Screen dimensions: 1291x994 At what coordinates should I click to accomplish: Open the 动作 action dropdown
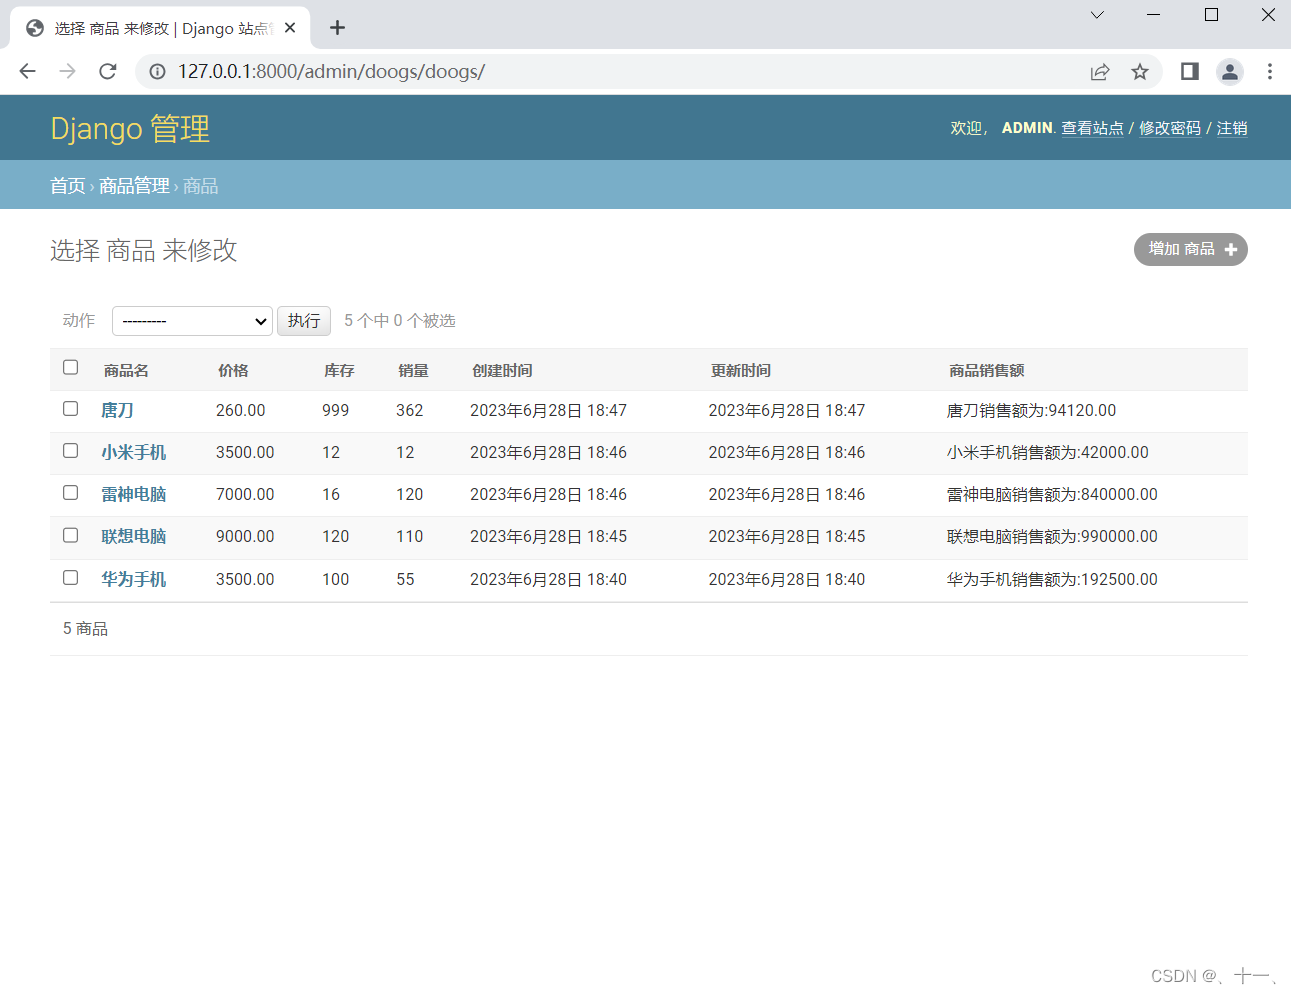(x=192, y=321)
